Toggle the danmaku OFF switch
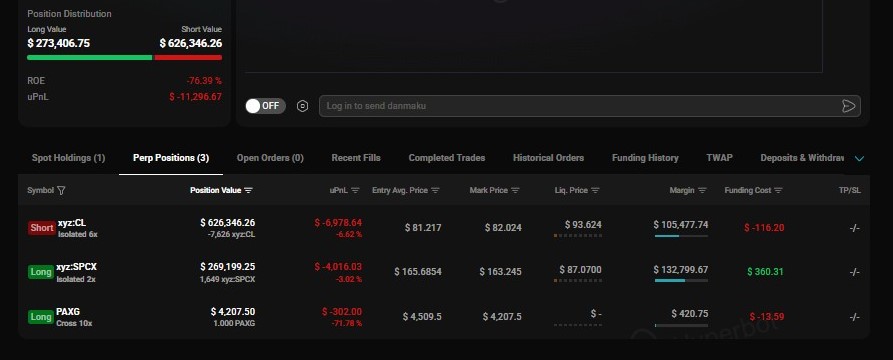893x360 pixels. pos(265,106)
